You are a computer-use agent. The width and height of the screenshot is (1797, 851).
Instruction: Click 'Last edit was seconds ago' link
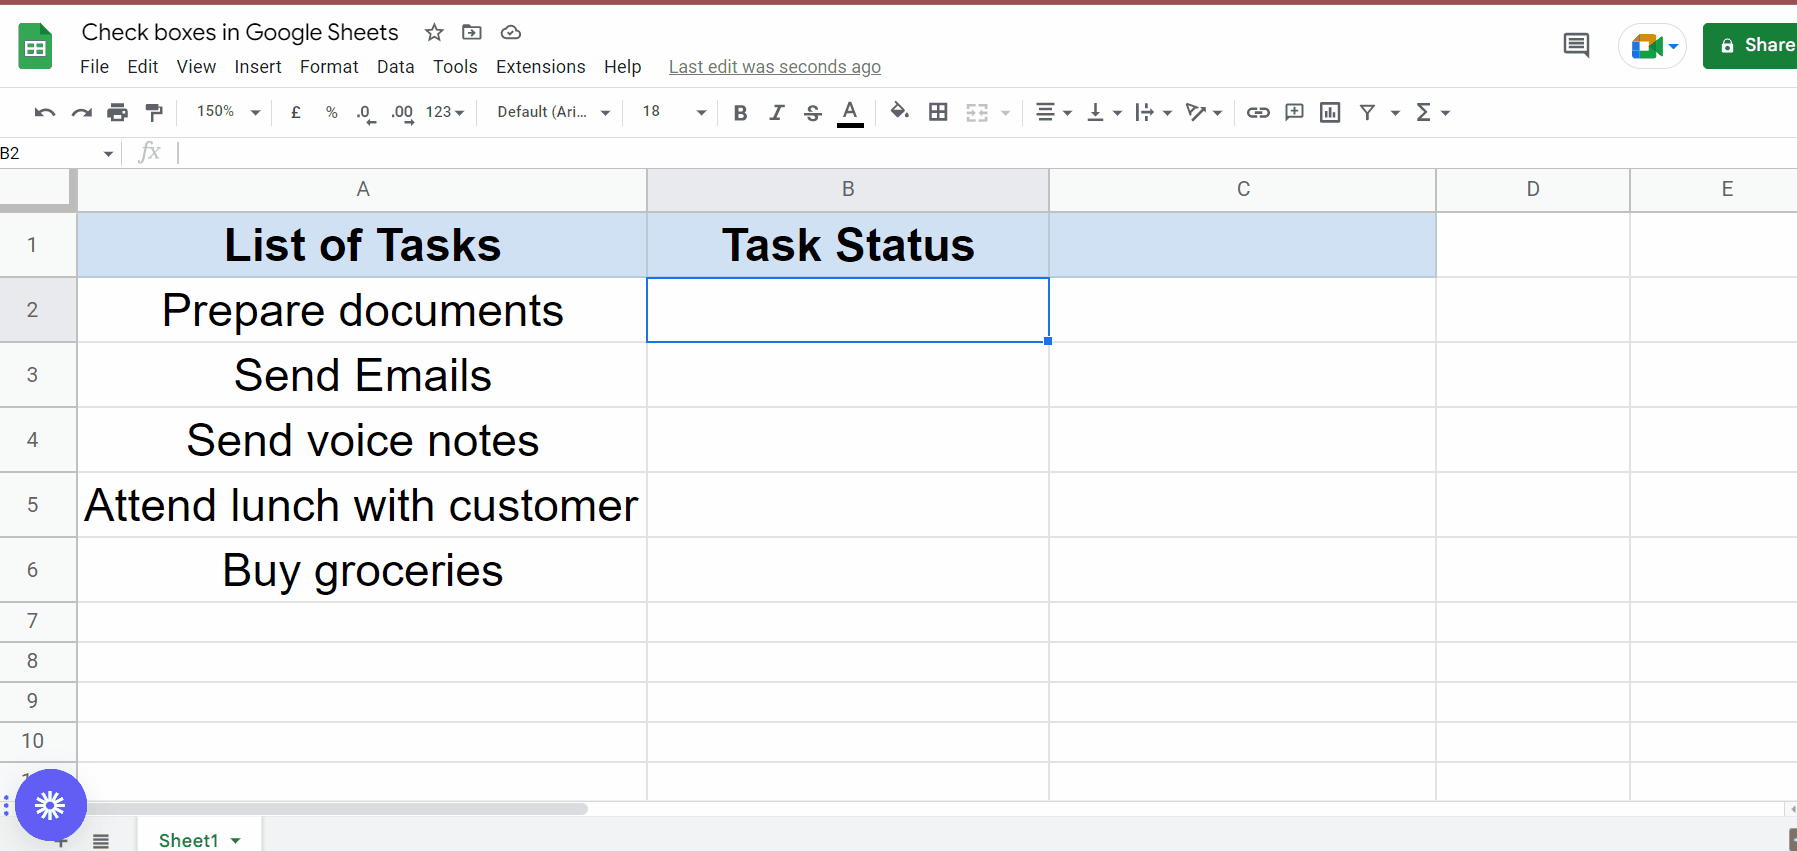point(775,67)
